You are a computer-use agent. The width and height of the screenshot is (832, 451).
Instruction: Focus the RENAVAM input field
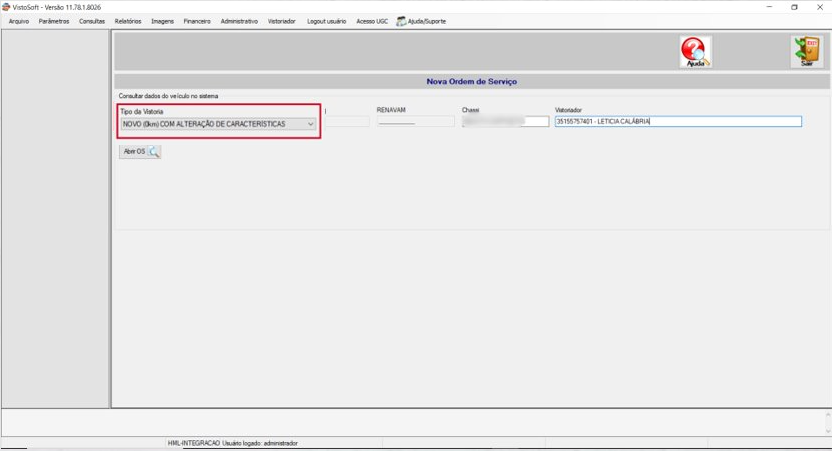click(415, 122)
